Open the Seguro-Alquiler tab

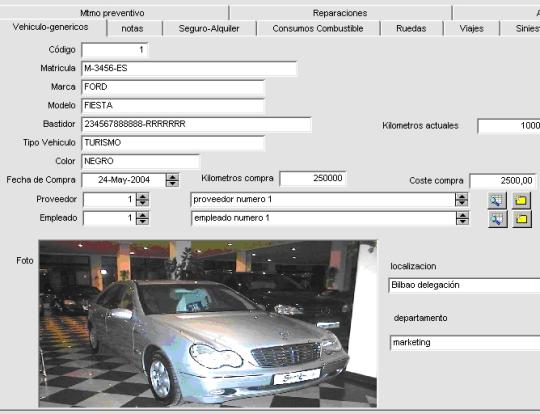pyautogui.click(x=209, y=29)
